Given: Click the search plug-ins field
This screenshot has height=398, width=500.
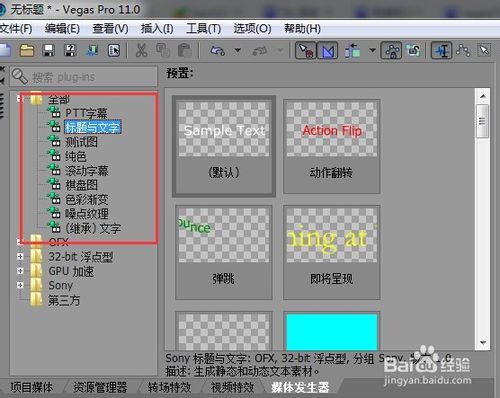Looking at the screenshot, I should tap(83, 77).
